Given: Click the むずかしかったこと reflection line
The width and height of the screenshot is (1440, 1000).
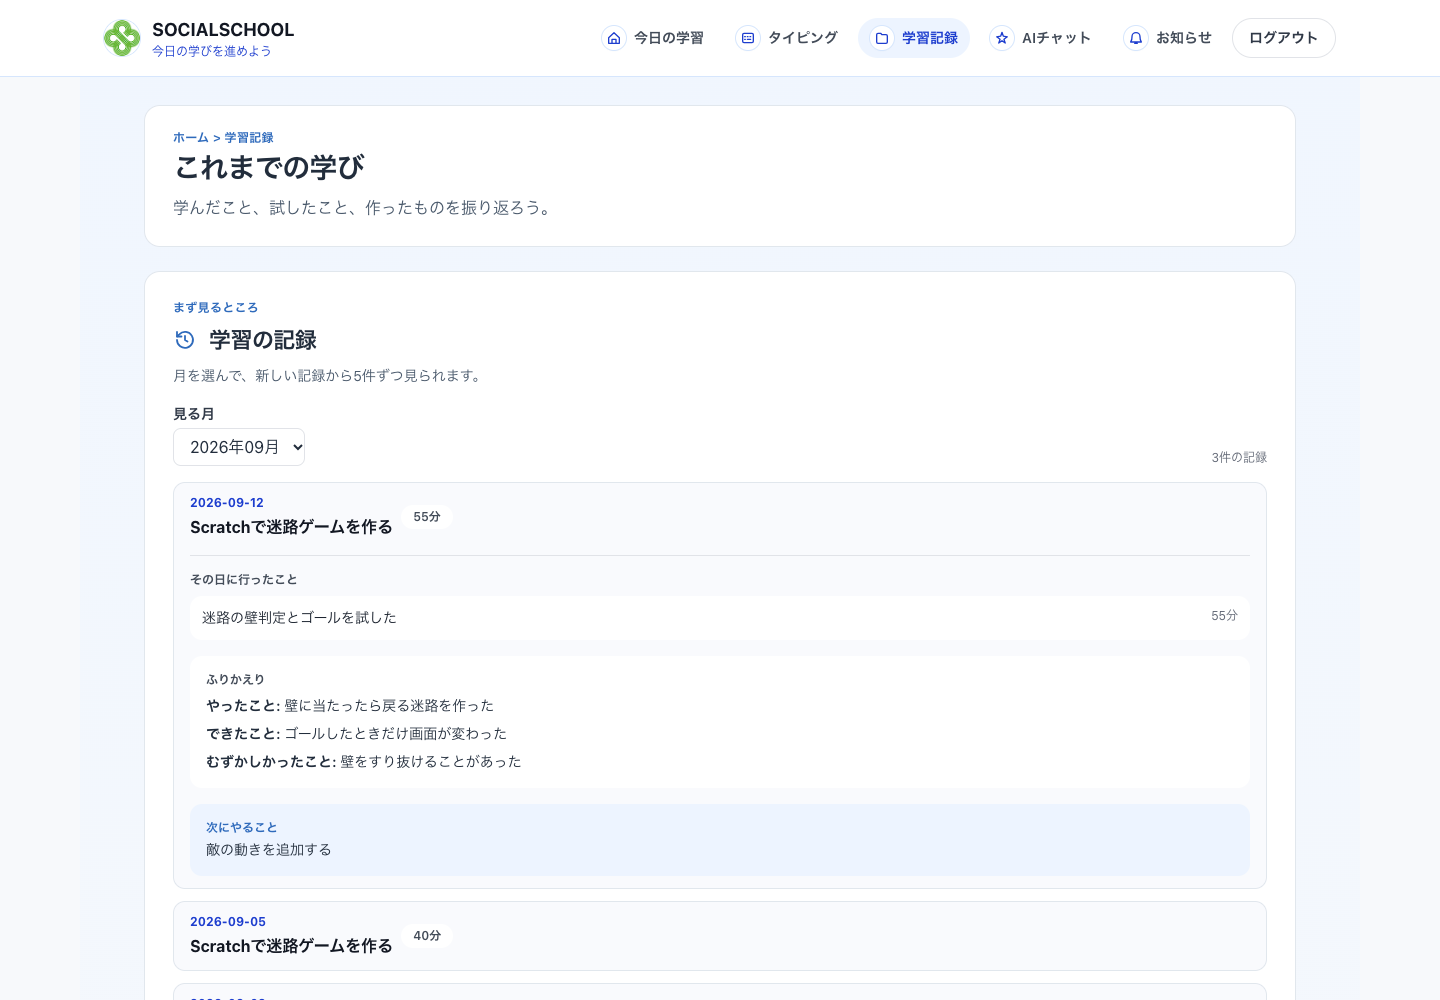Looking at the screenshot, I should point(364,762).
